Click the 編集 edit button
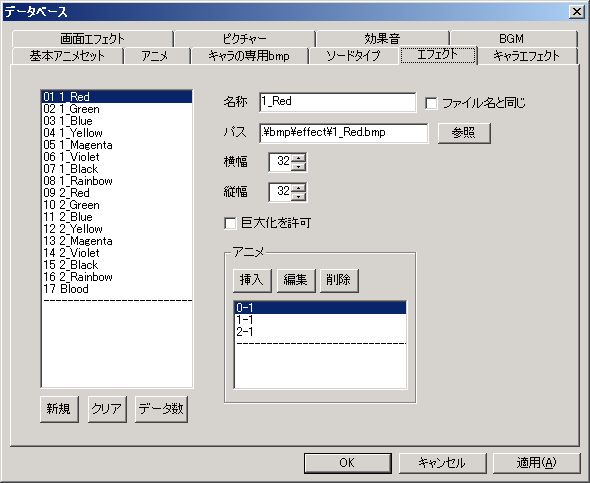 pos(296,280)
